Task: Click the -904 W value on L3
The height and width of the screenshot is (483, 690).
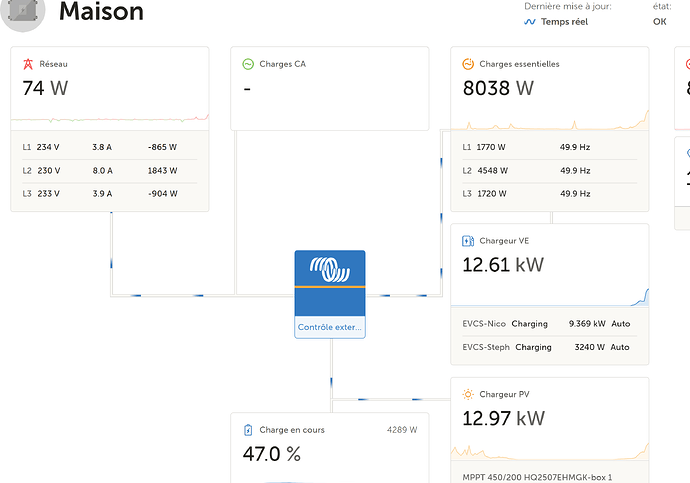Action: click(163, 194)
